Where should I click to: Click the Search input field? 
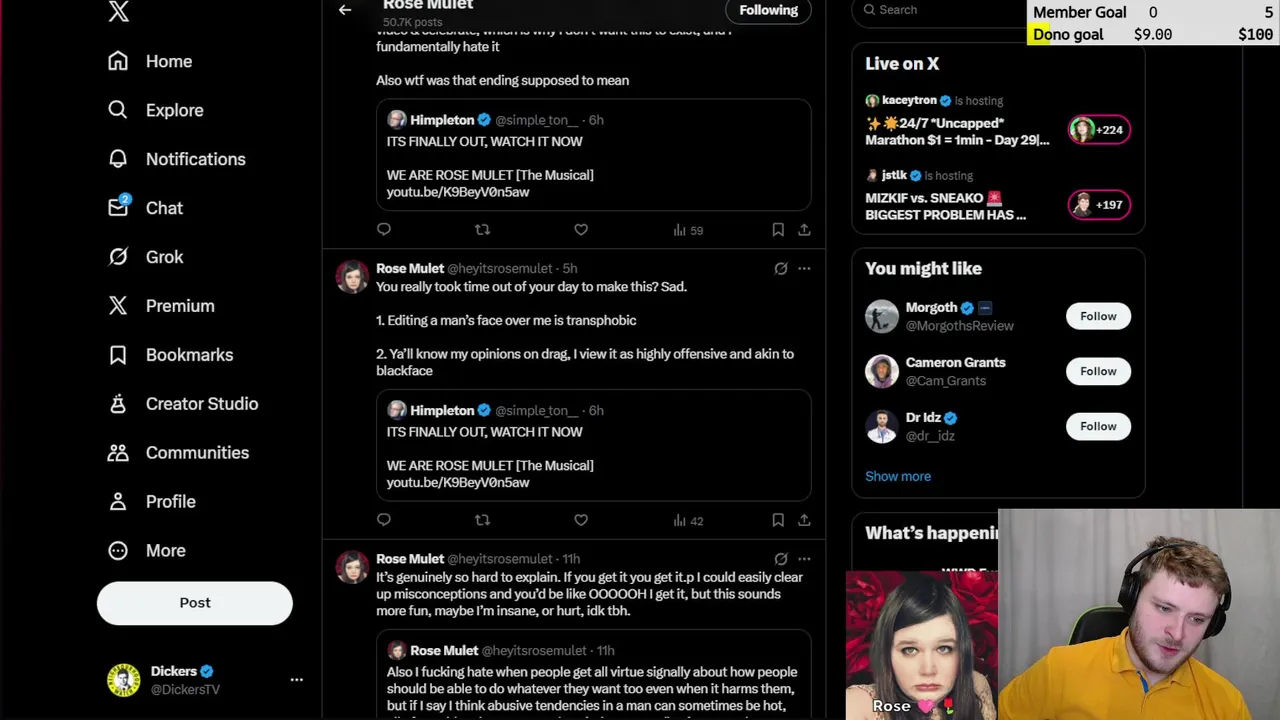(940, 10)
